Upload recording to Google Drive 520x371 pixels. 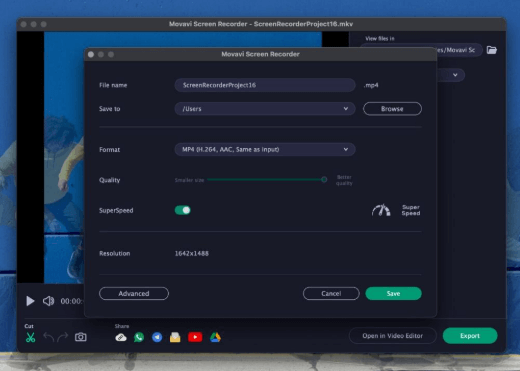[215, 337]
